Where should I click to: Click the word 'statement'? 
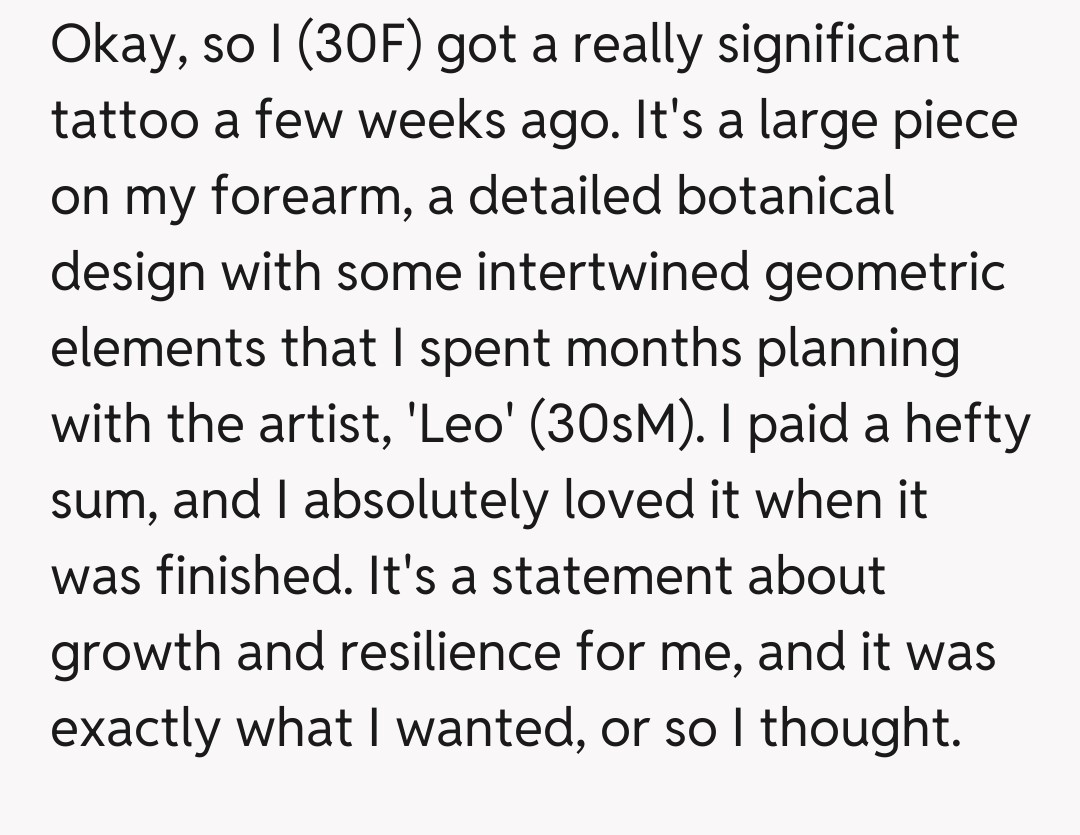point(618,577)
